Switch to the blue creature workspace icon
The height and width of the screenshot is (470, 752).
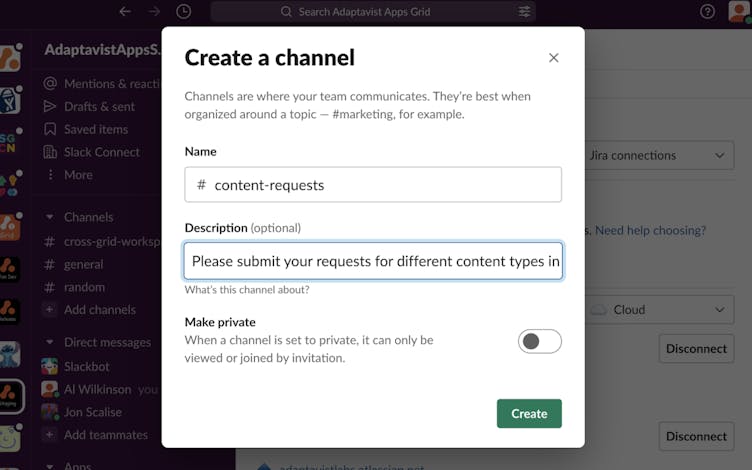(x=10, y=354)
